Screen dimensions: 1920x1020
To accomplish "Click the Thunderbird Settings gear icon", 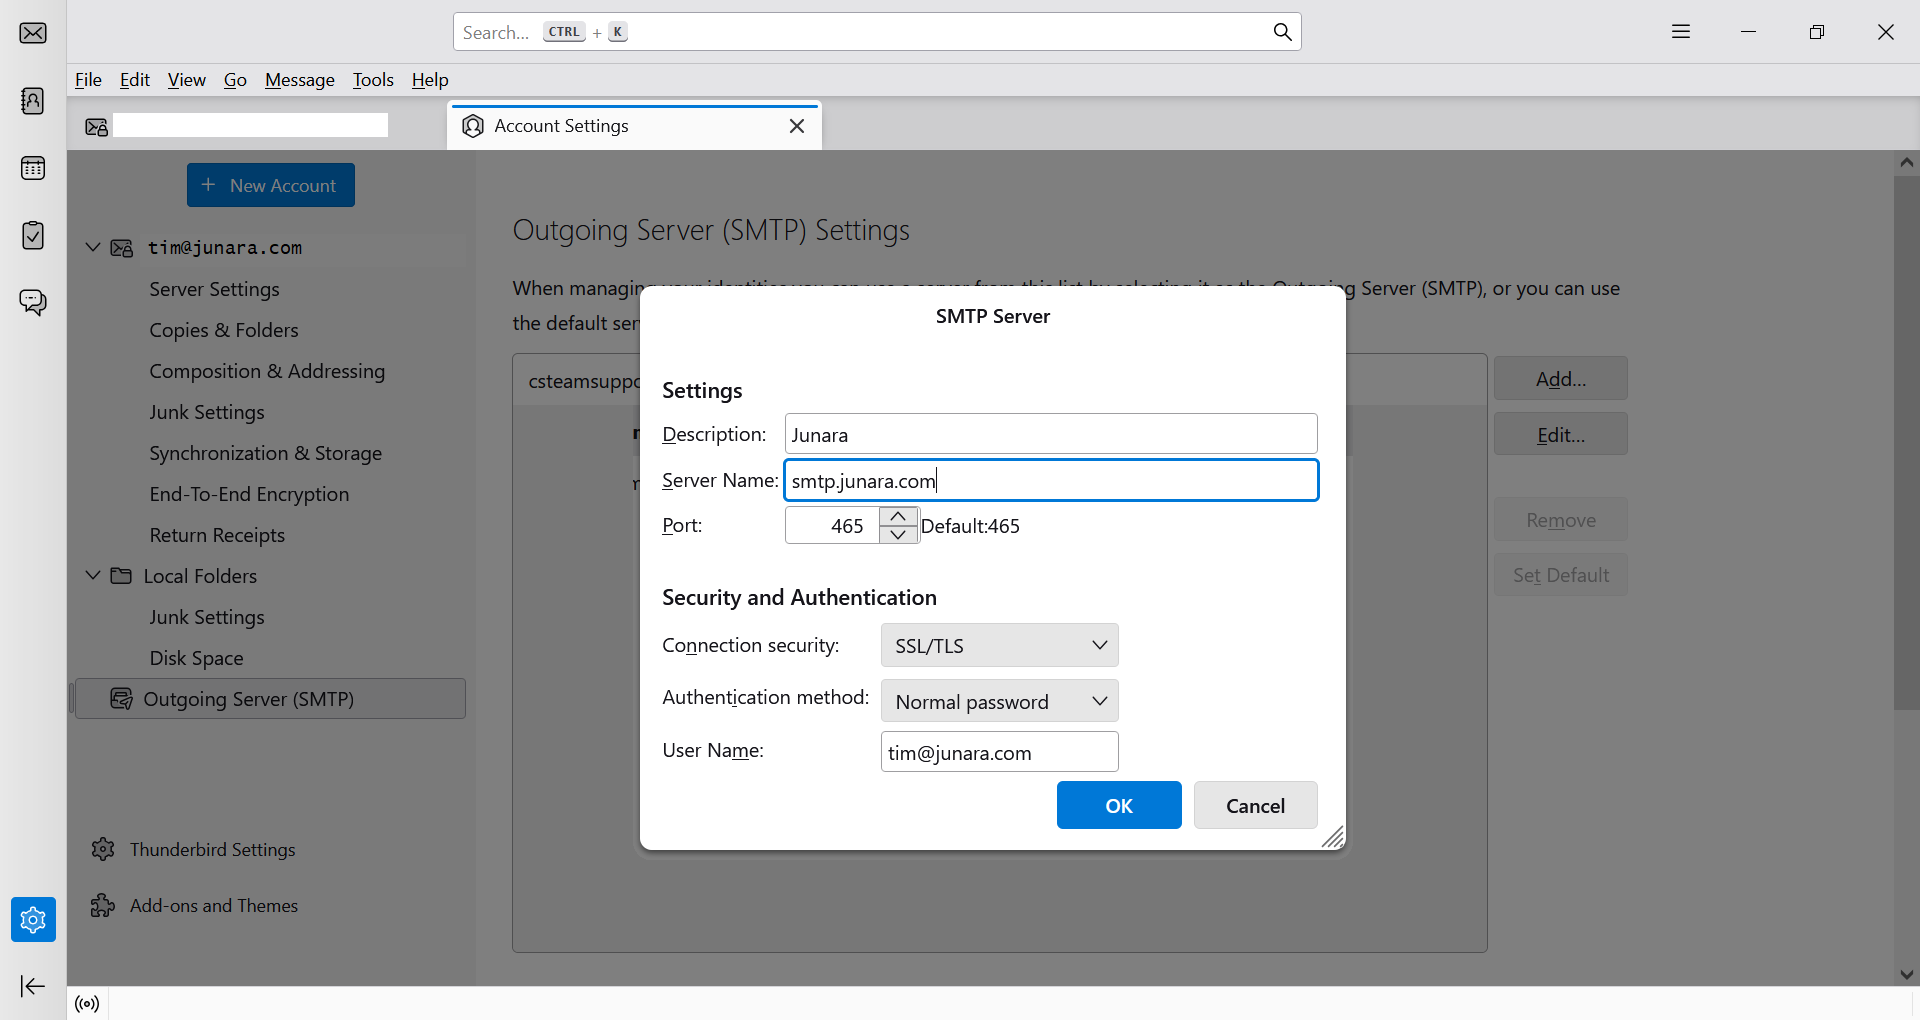I will click(x=103, y=849).
